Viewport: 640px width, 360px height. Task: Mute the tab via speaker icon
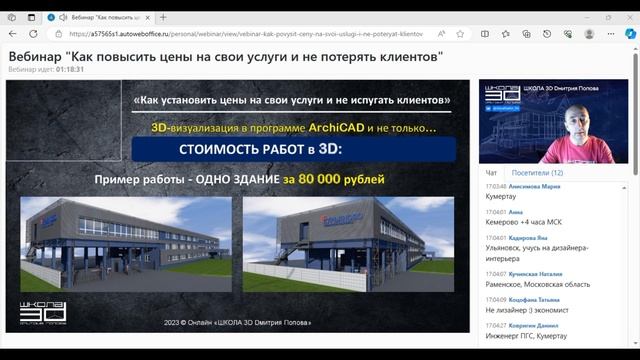(63, 18)
